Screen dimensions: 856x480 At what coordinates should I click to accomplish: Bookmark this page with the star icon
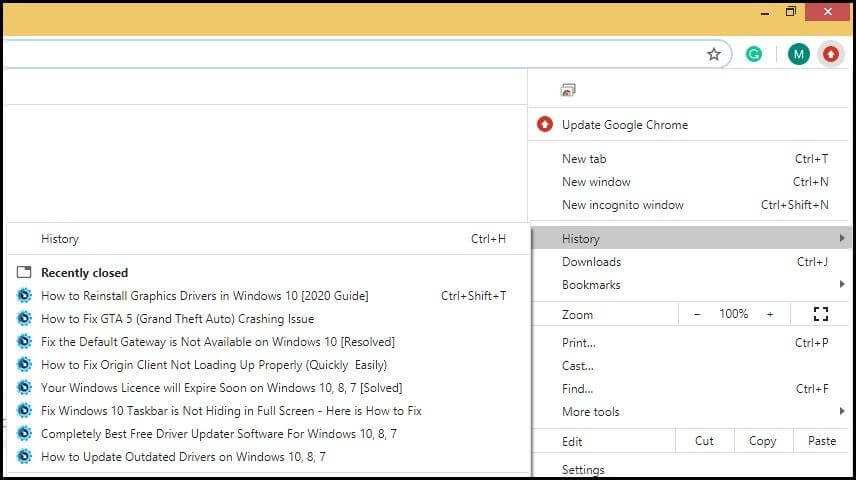click(714, 54)
